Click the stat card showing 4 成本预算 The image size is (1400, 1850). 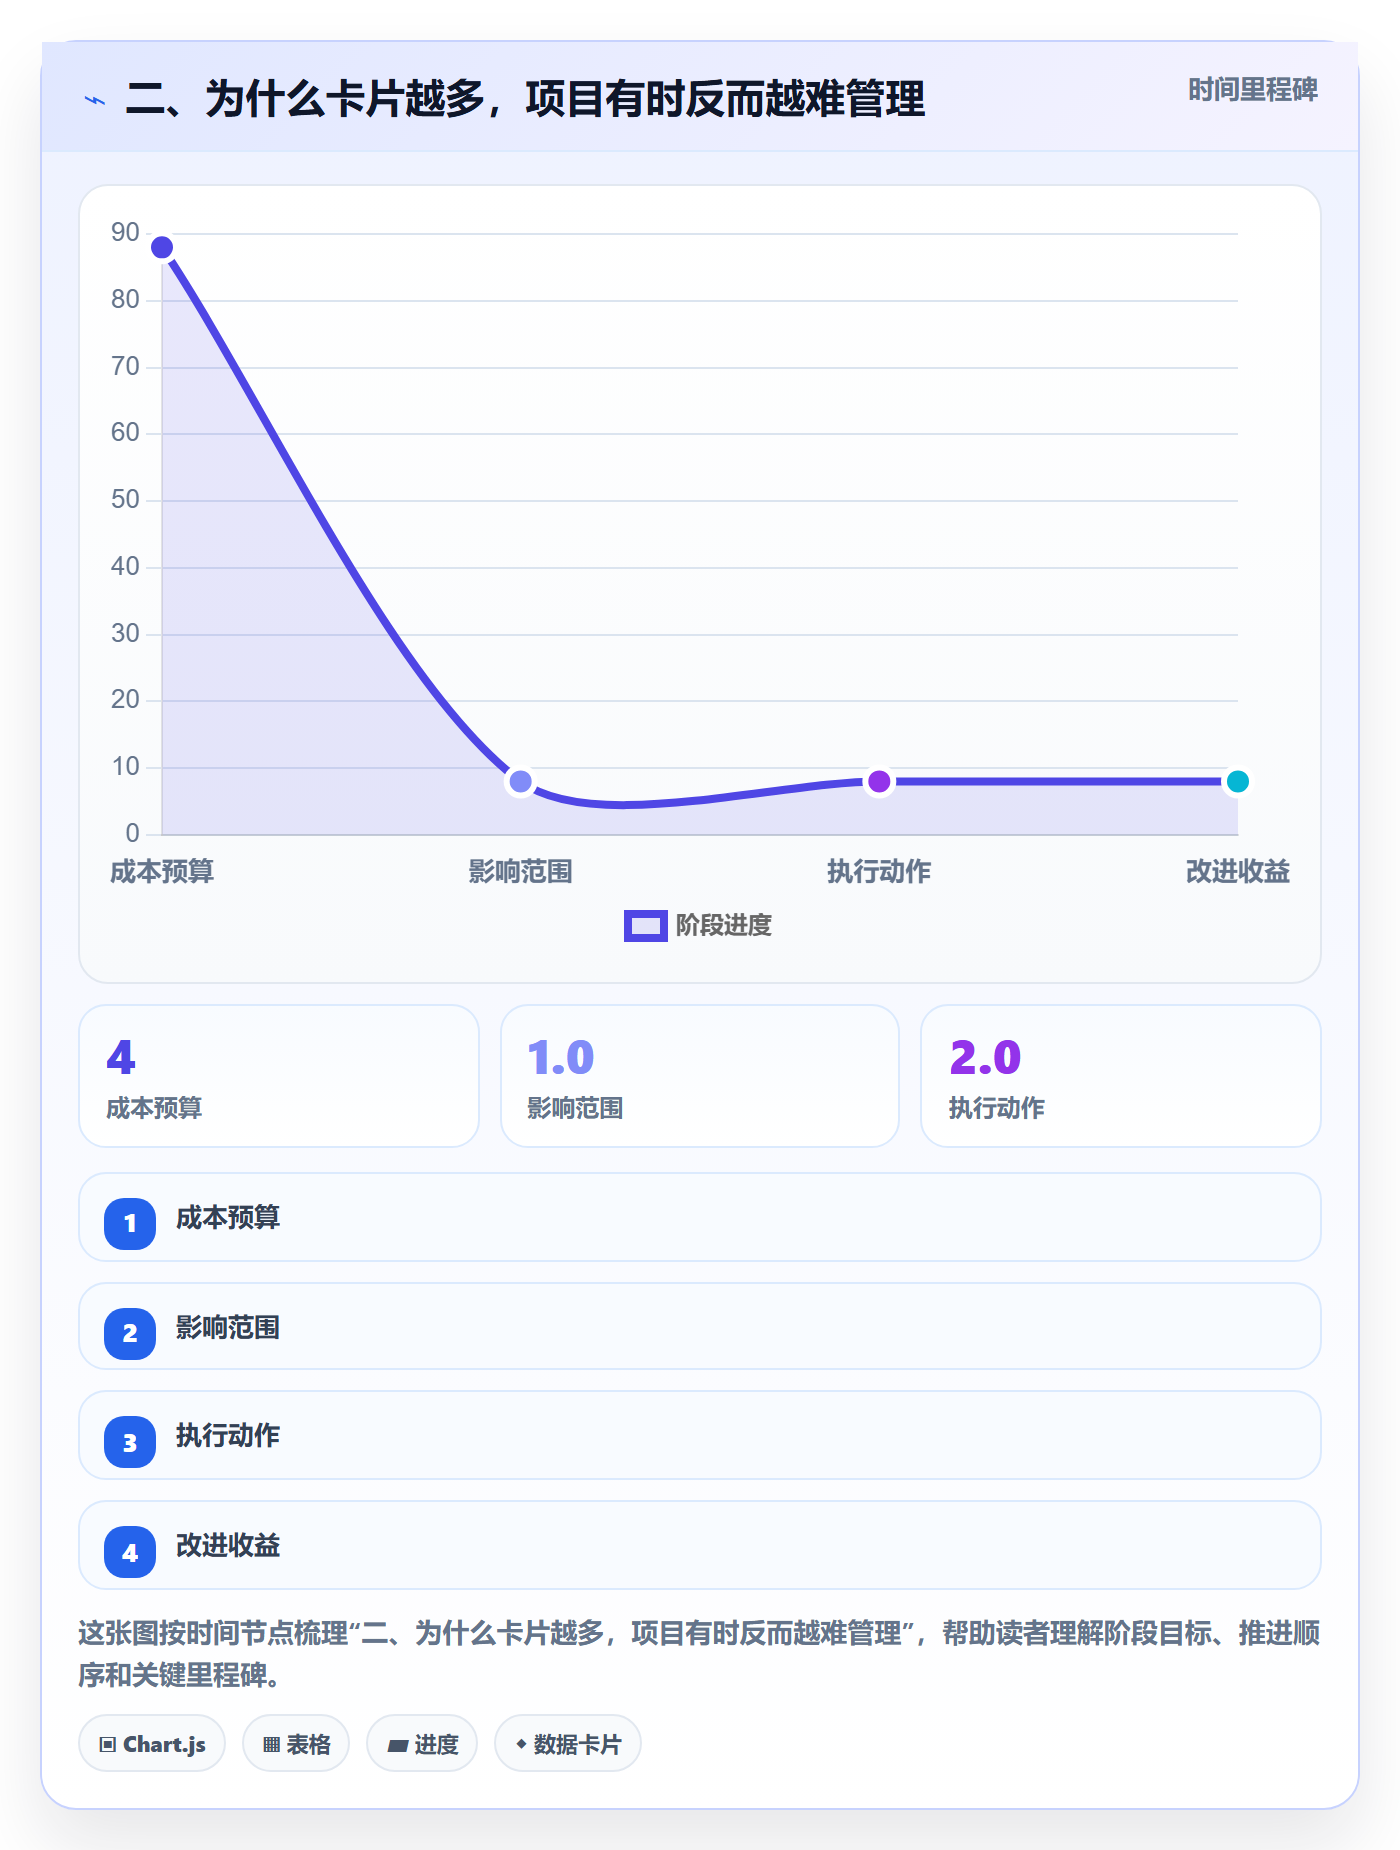[x=279, y=1076]
